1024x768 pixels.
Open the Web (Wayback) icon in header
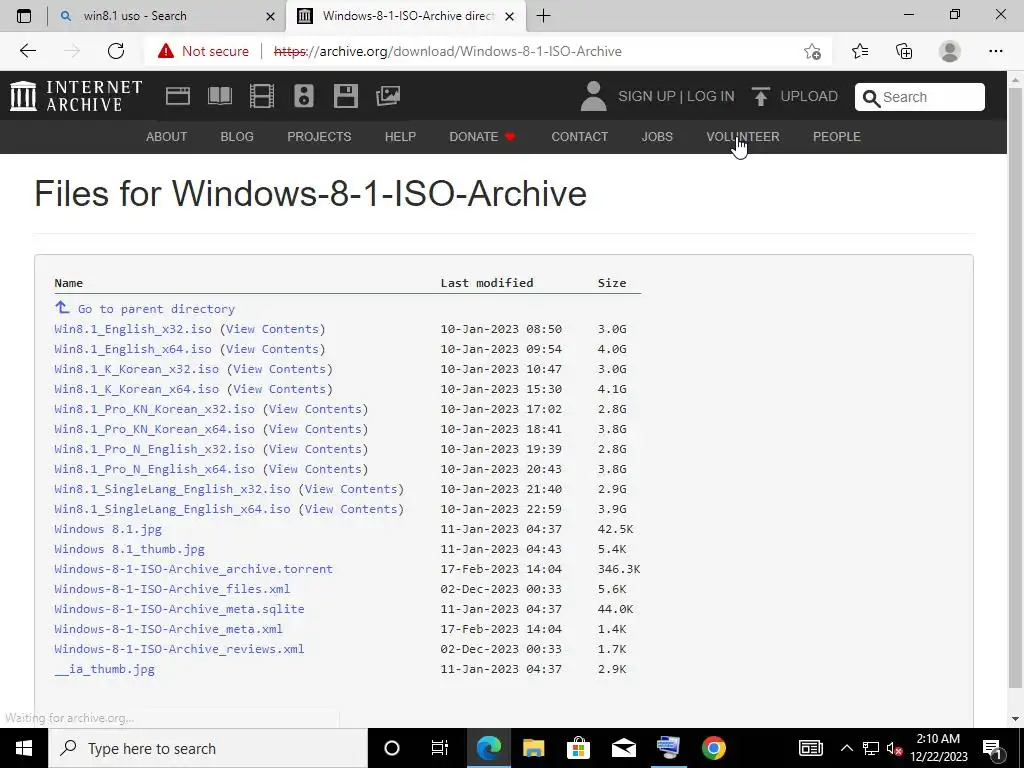[178, 96]
